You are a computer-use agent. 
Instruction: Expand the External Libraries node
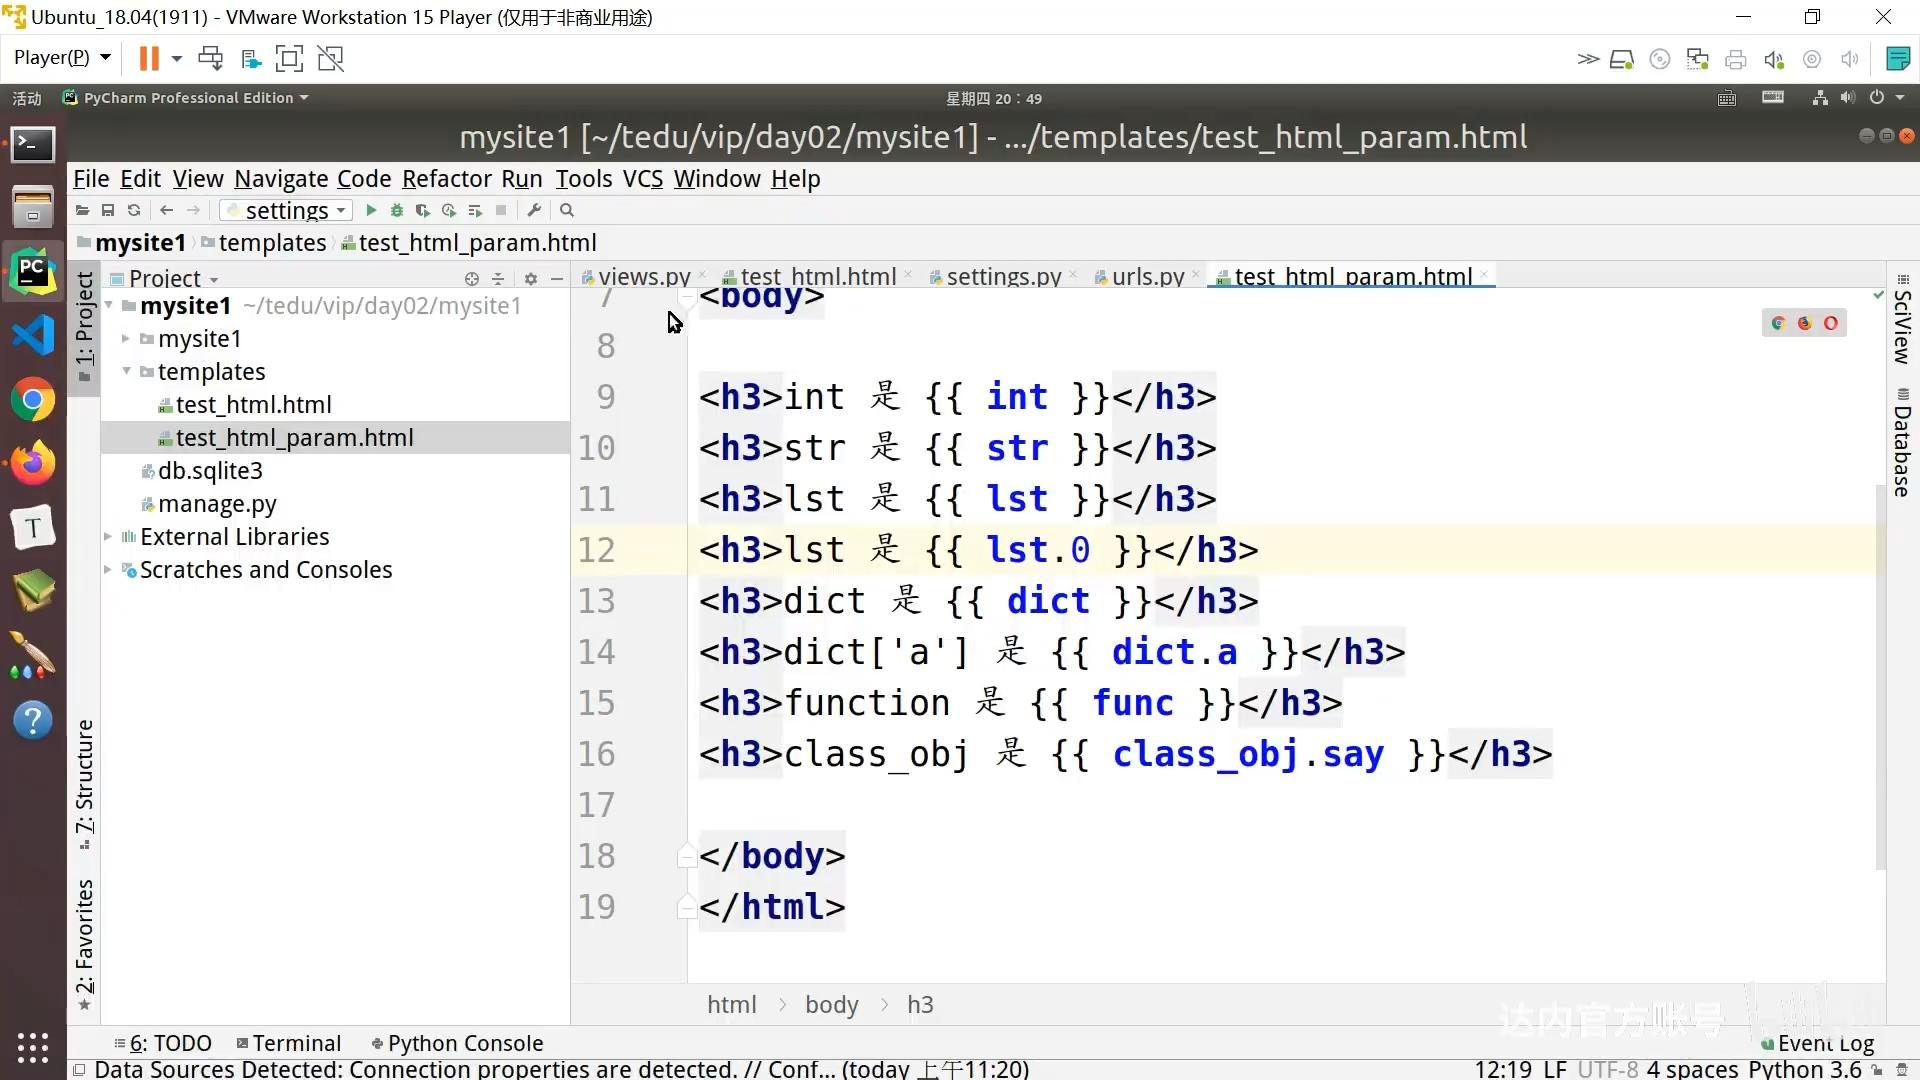(108, 537)
